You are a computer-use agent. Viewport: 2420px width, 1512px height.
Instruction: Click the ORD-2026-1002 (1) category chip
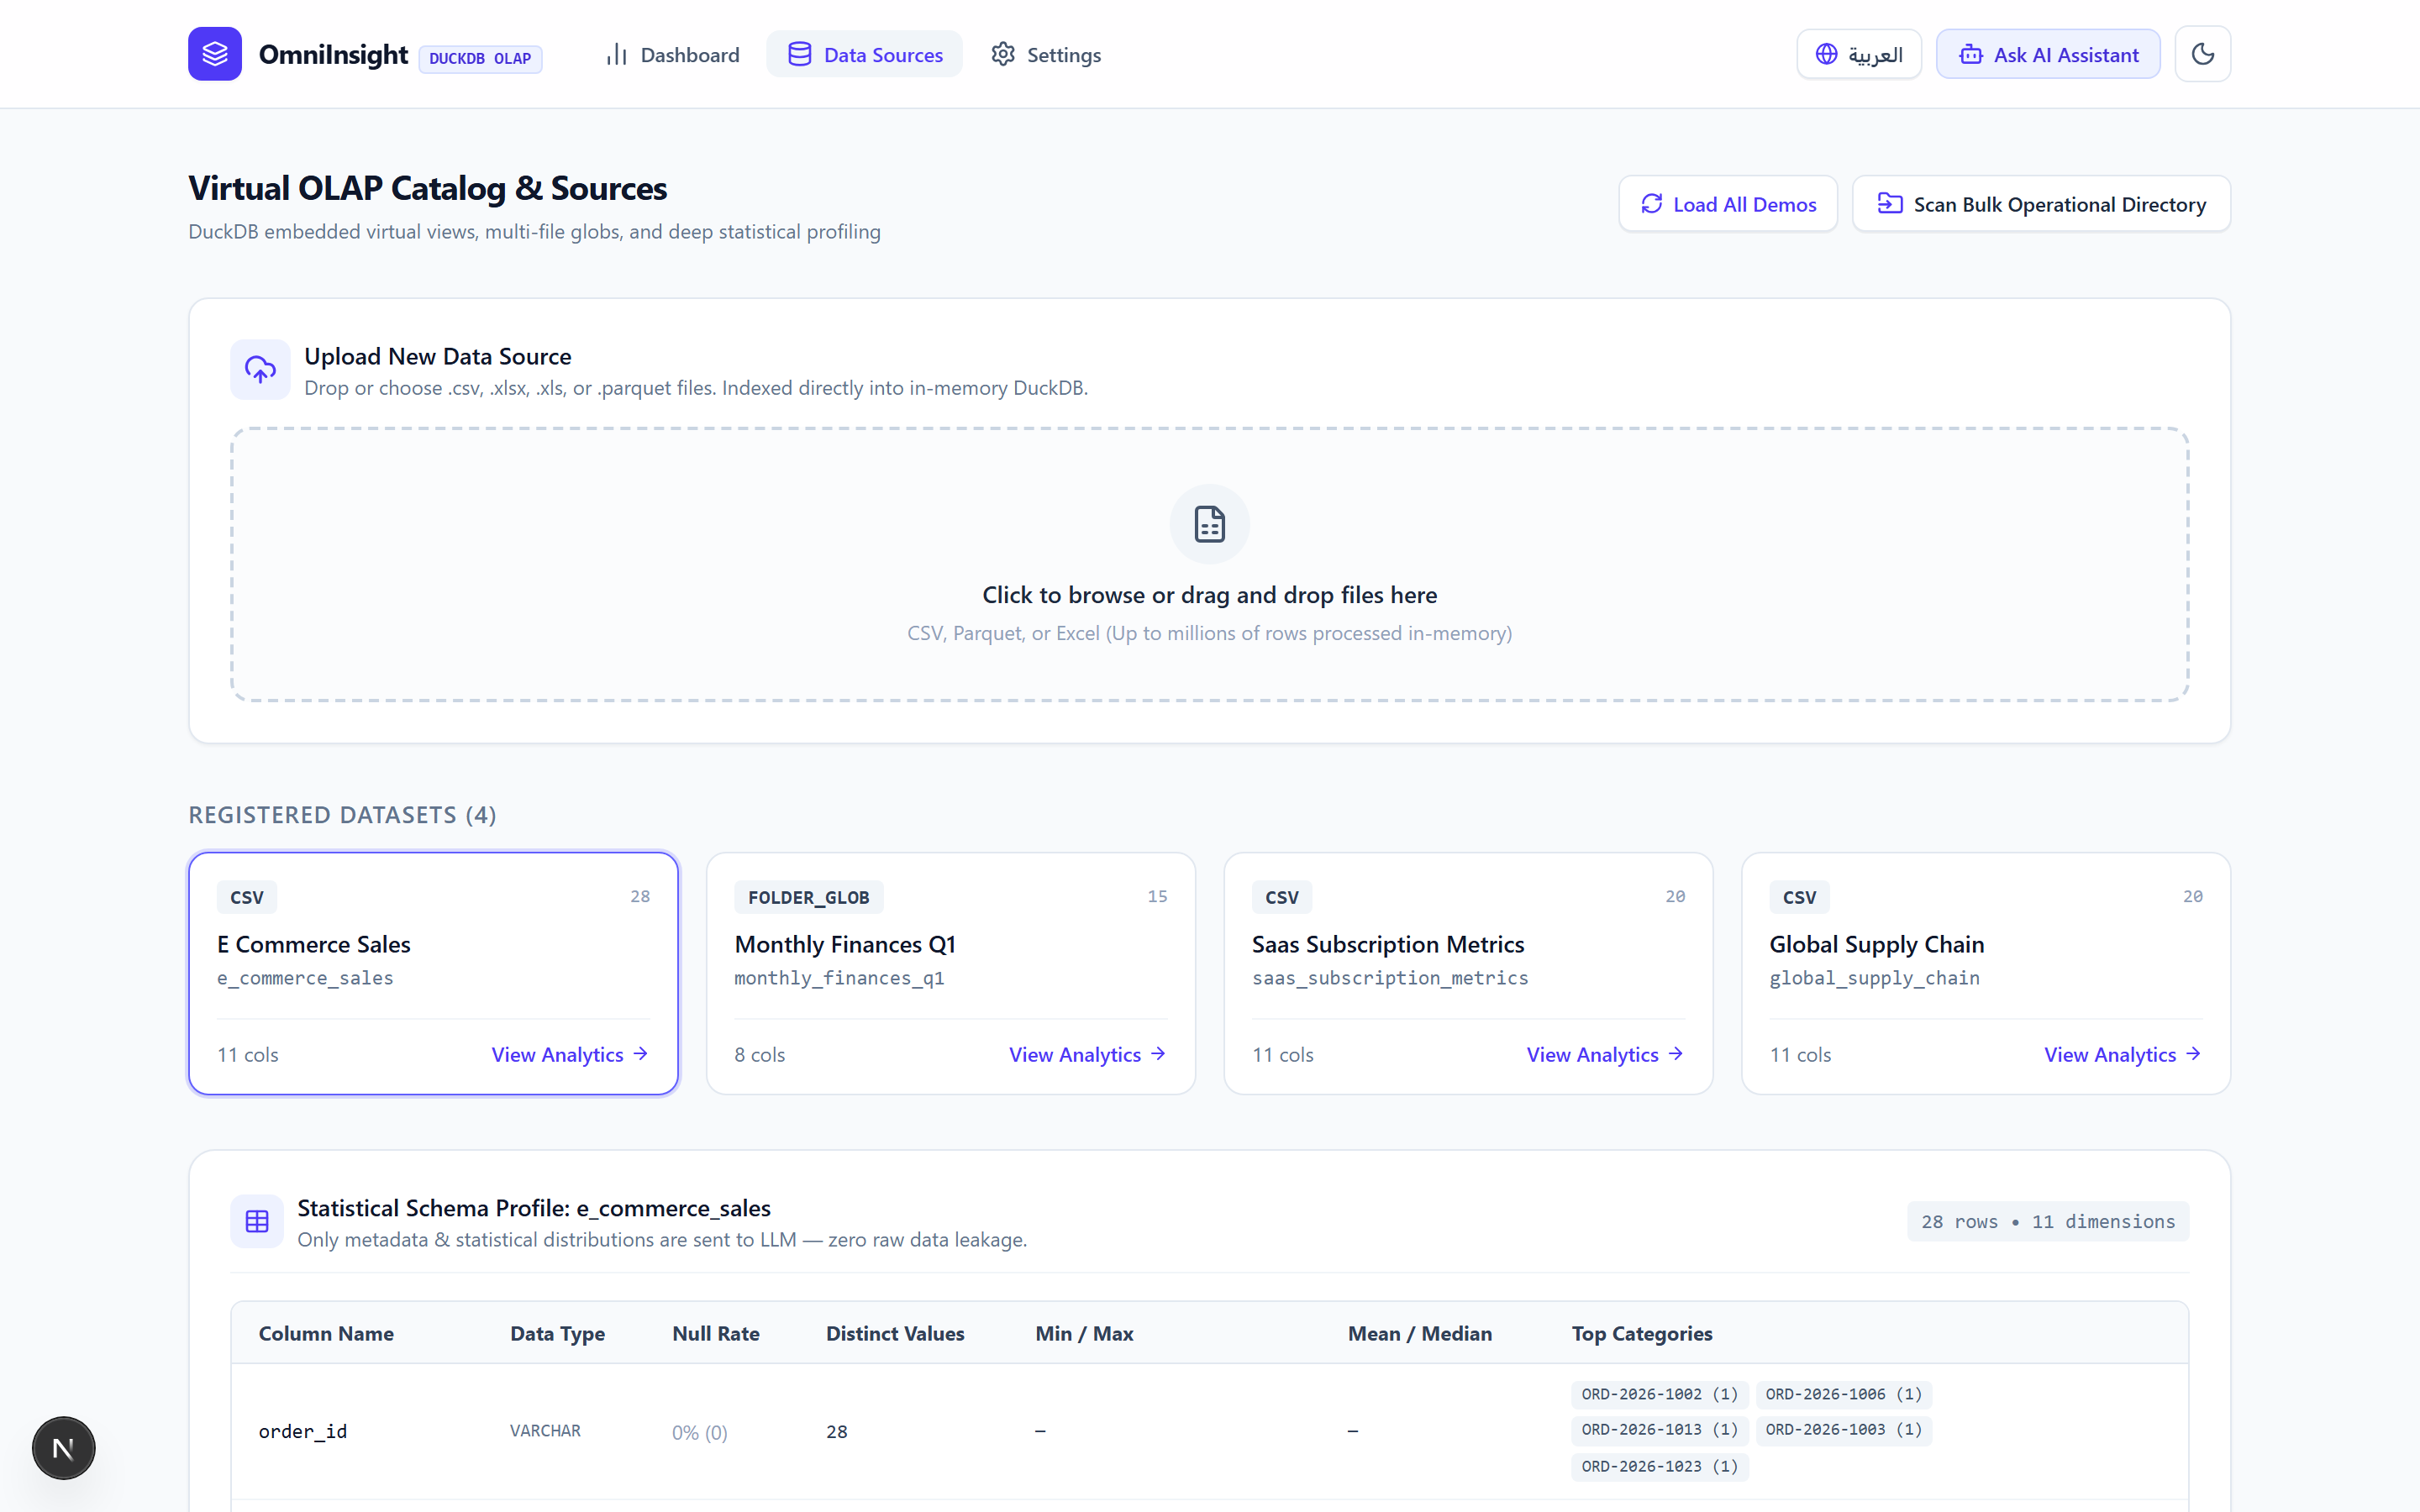tap(1659, 1394)
